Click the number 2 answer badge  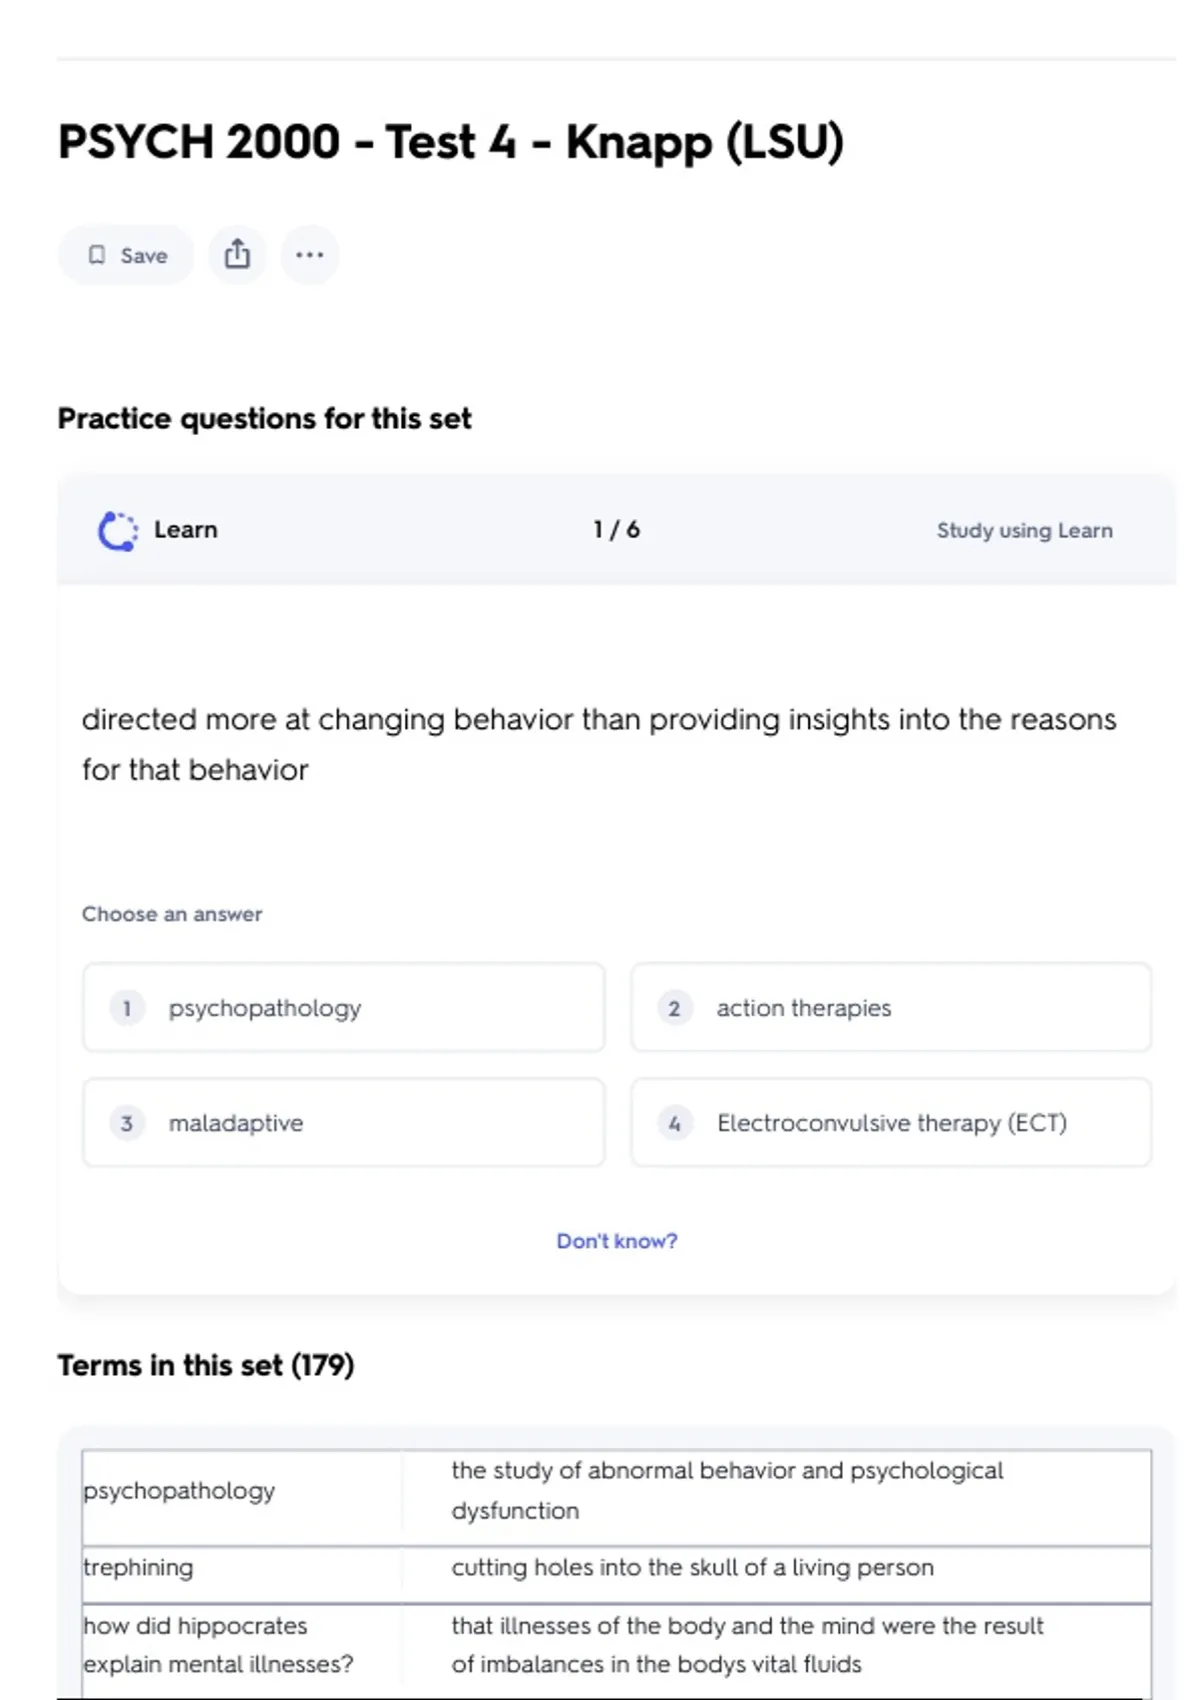coord(674,1008)
